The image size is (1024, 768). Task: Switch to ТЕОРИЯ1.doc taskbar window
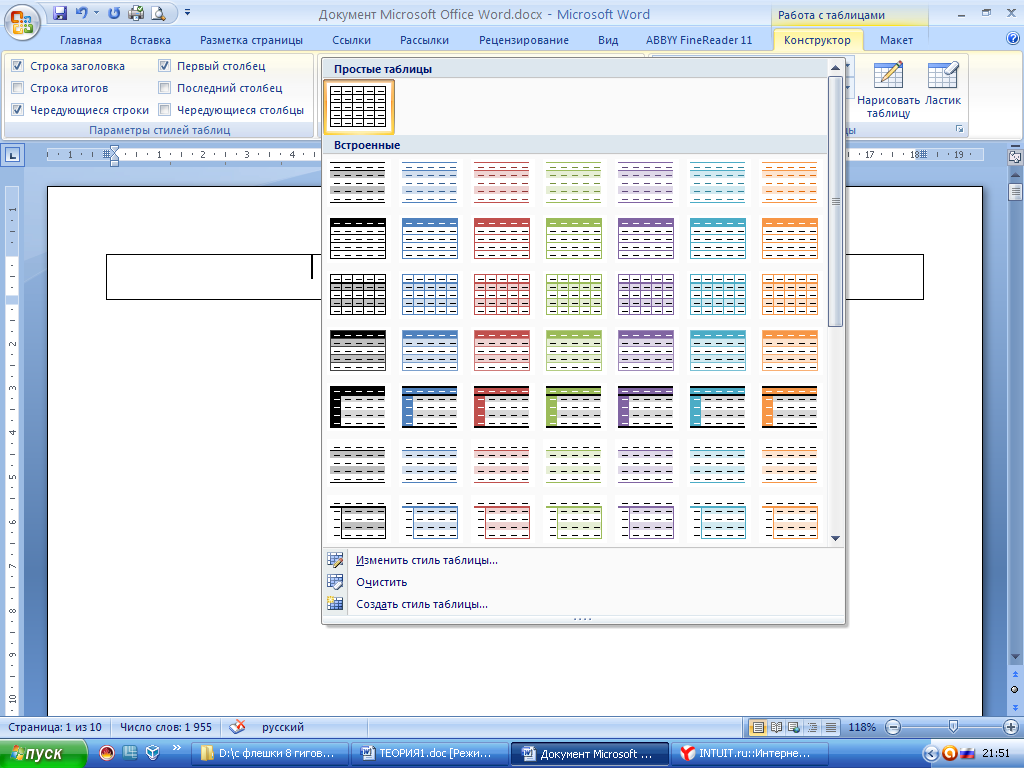[x=429, y=753]
